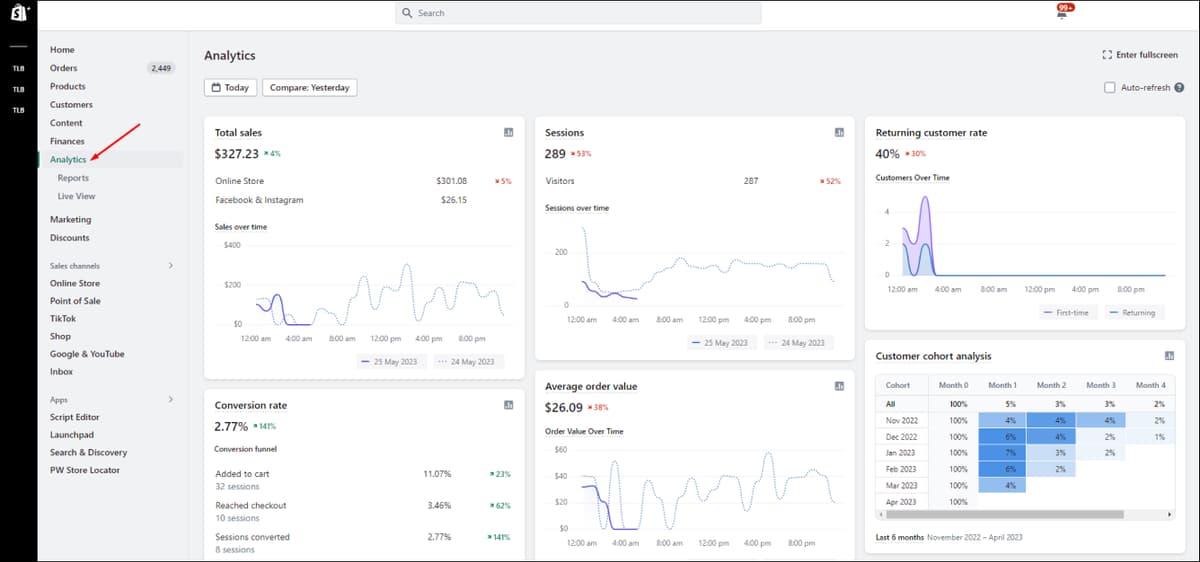Click the Reached checkout funnel row
Viewport: 1200px width, 562px height.
[364, 511]
